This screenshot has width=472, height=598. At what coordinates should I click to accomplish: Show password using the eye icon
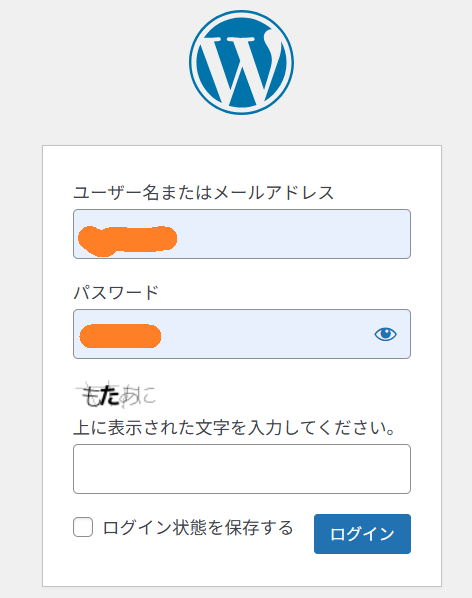[x=385, y=334]
